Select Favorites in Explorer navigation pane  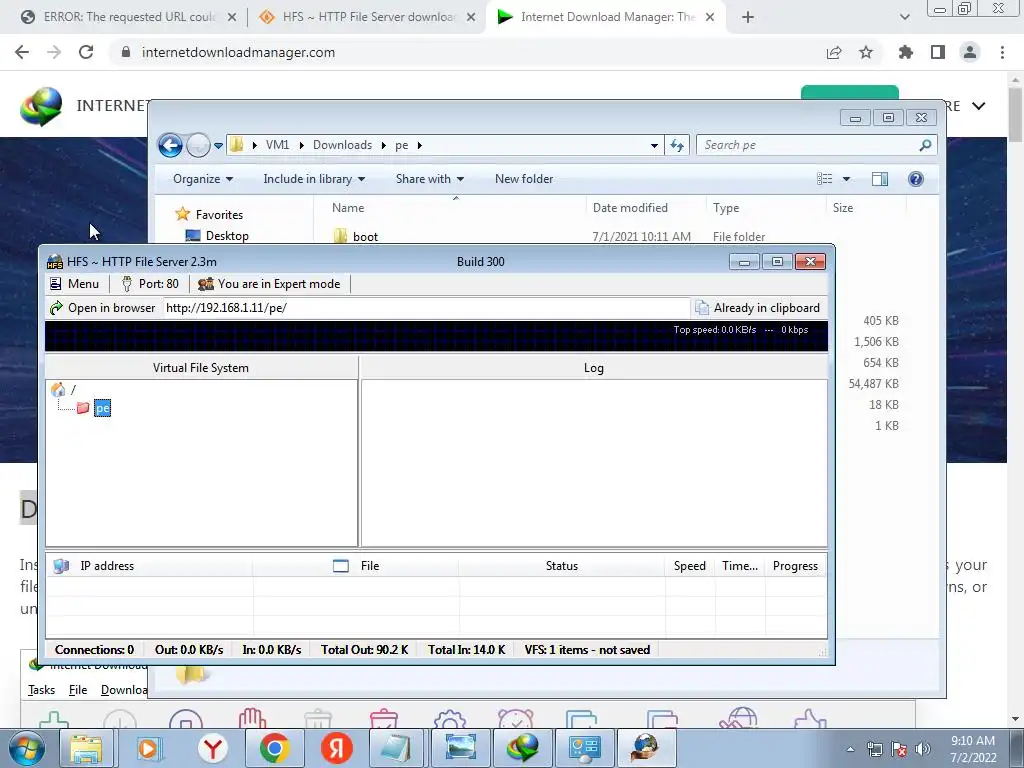pos(219,215)
